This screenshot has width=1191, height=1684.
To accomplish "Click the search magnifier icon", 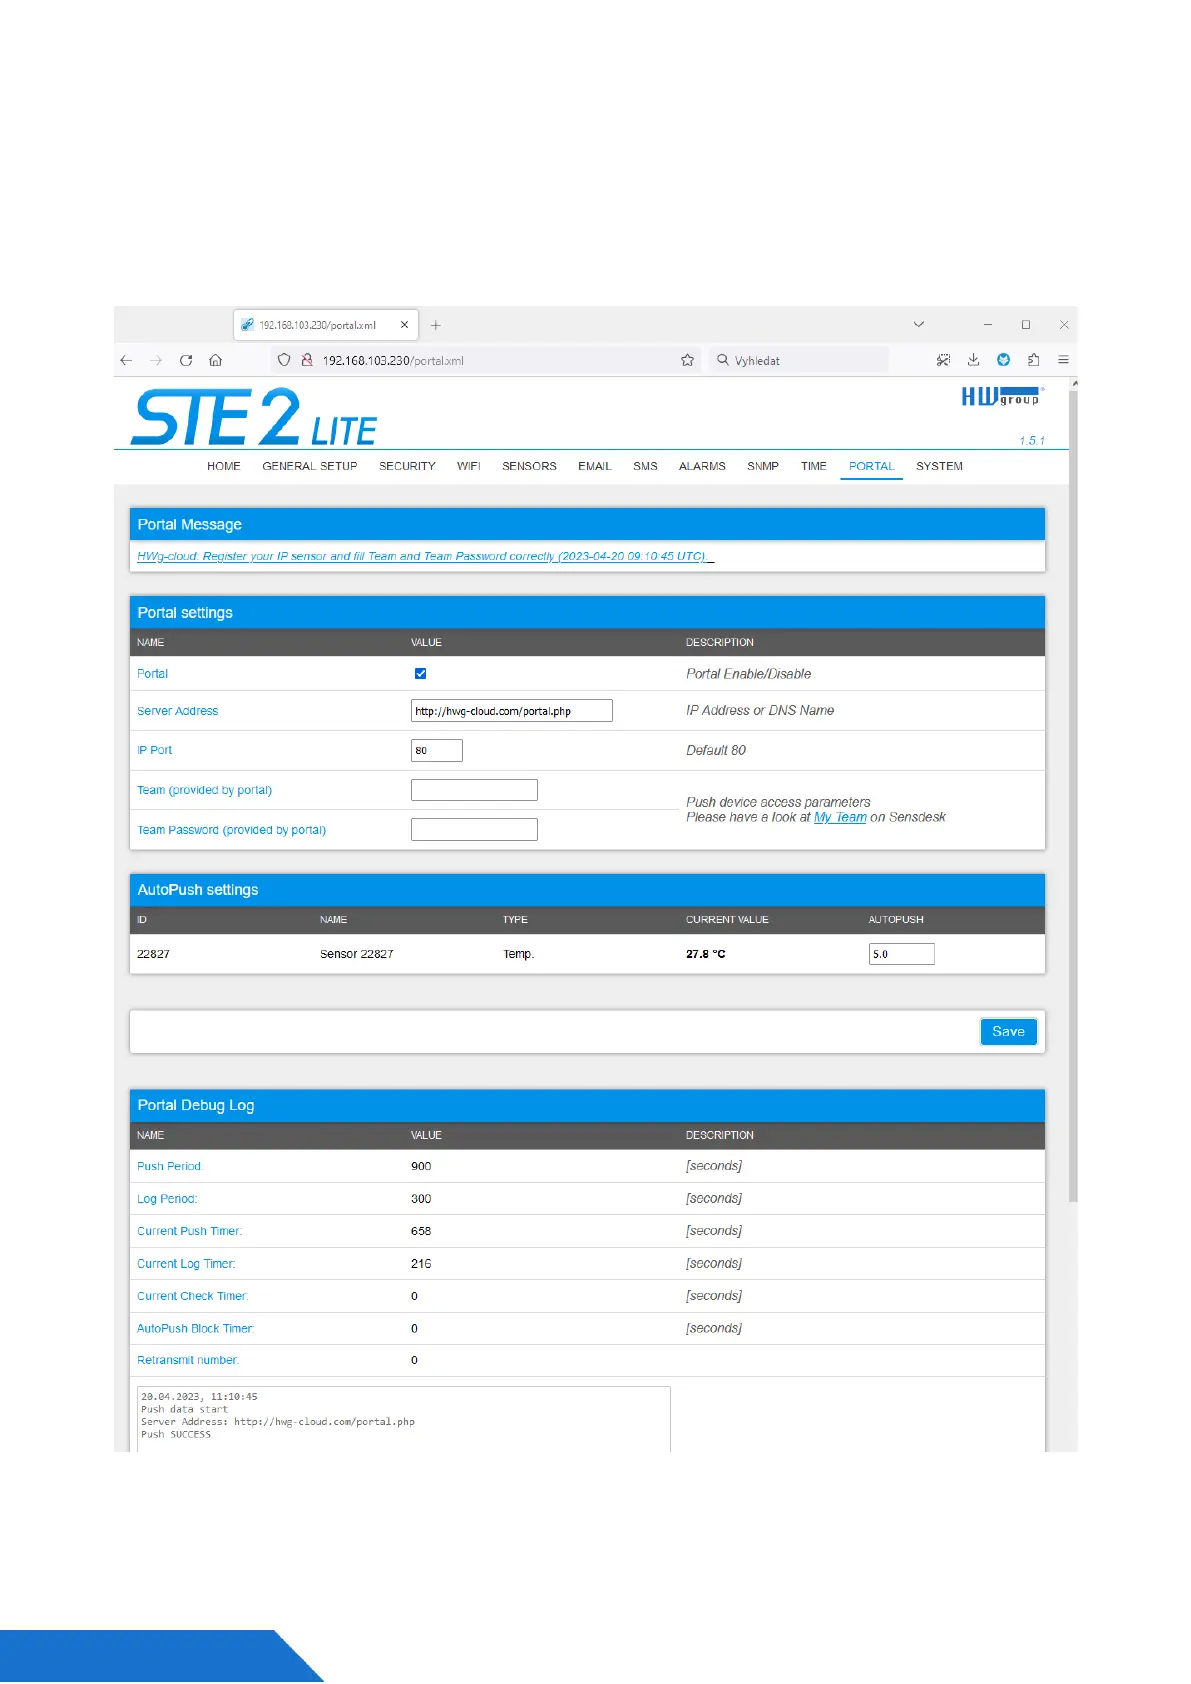I will tap(723, 360).
